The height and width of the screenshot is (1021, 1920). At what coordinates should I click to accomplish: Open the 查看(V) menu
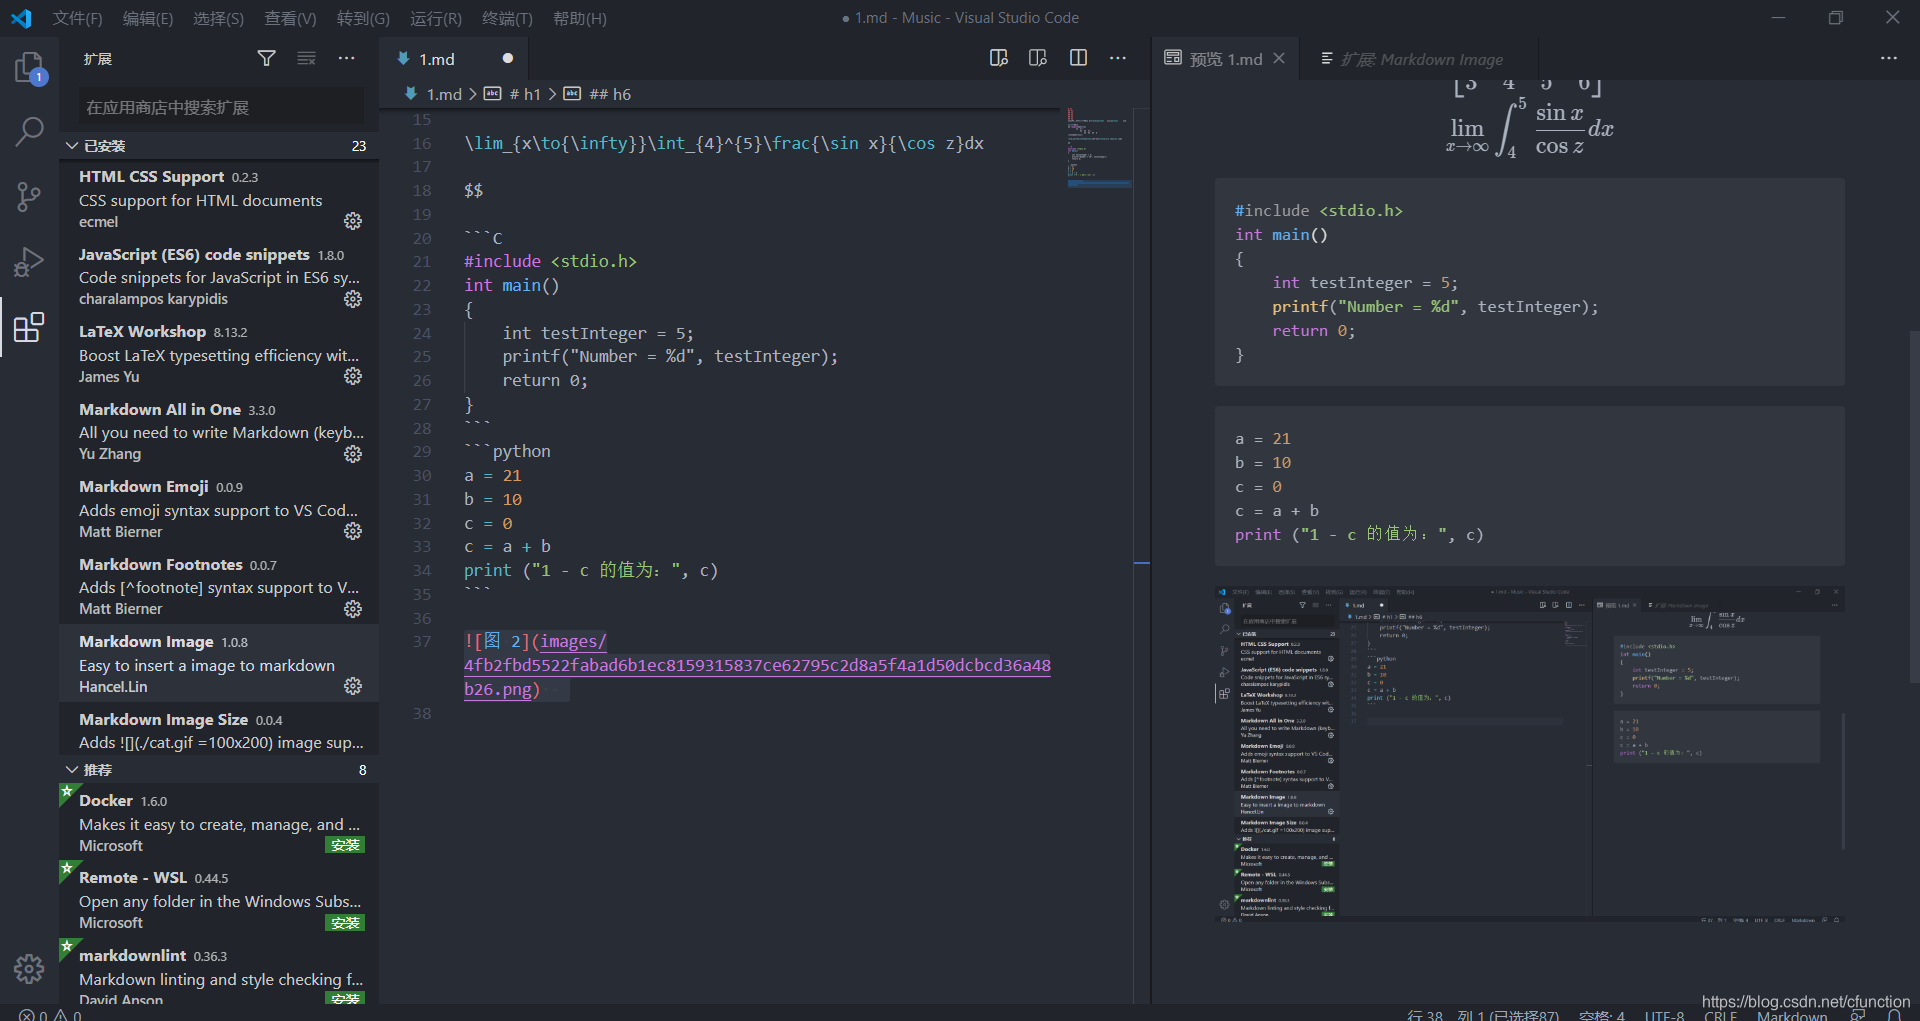pyautogui.click(x=290, y=18)
